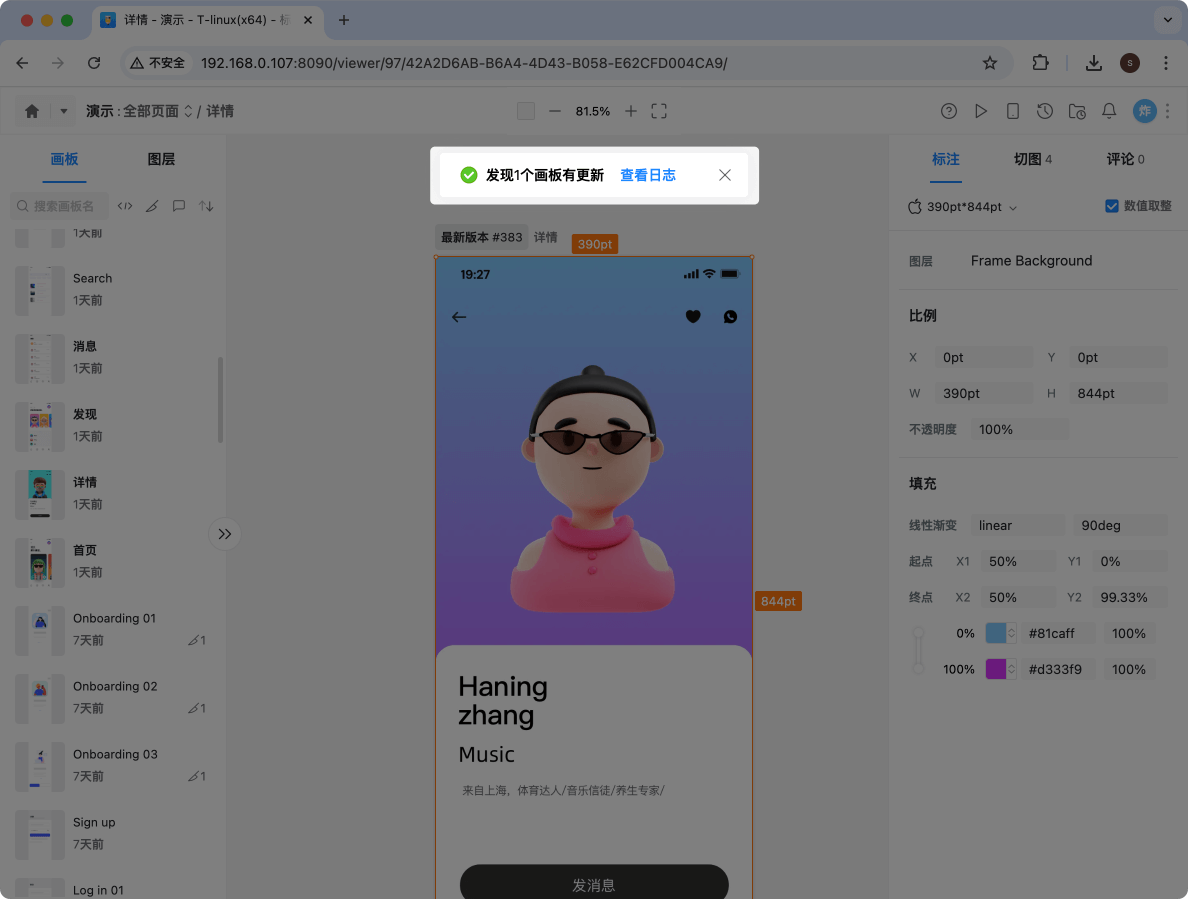Click the 不透明度 100% value

coord(1020,429)
